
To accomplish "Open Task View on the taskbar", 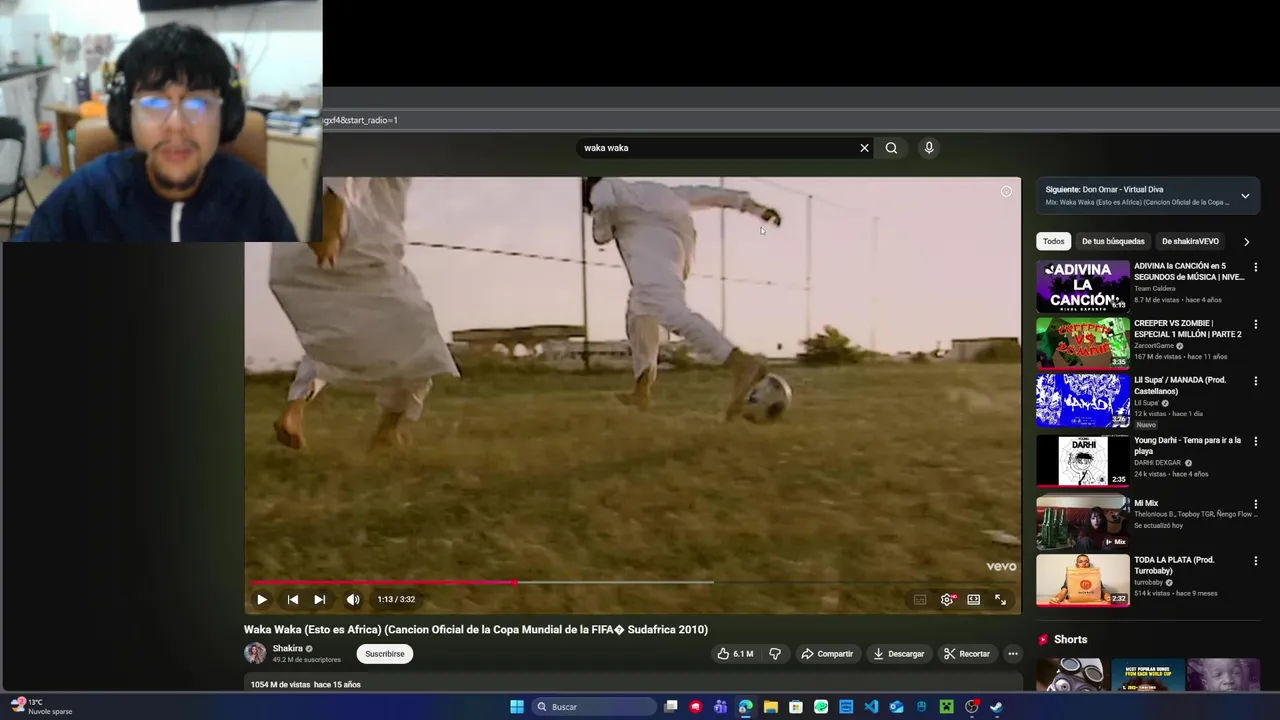I will [671, 707].
